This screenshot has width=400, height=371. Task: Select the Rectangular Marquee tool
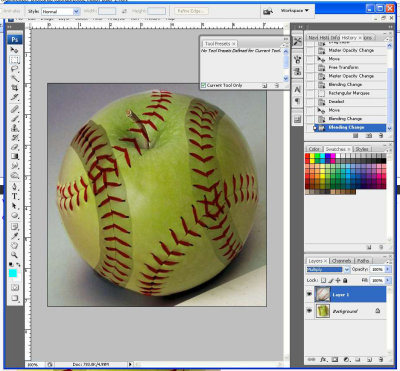[x=14, y=60]
